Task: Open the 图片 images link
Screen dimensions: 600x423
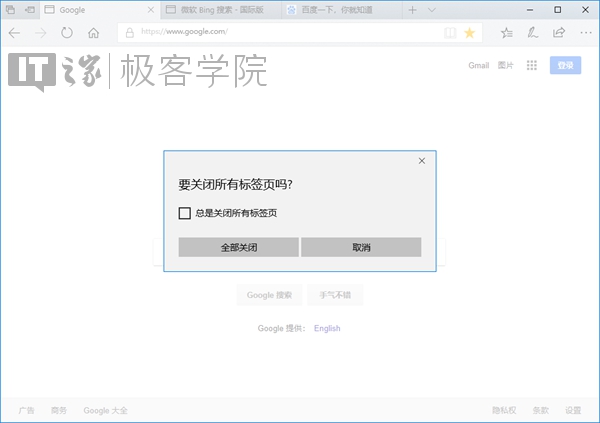Action: point(505,65)
